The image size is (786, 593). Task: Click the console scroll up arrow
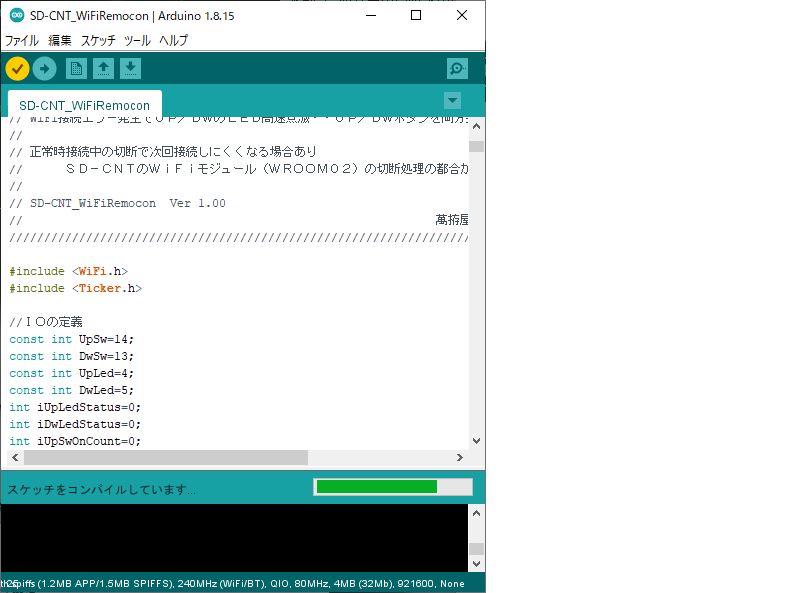(476, 513)
